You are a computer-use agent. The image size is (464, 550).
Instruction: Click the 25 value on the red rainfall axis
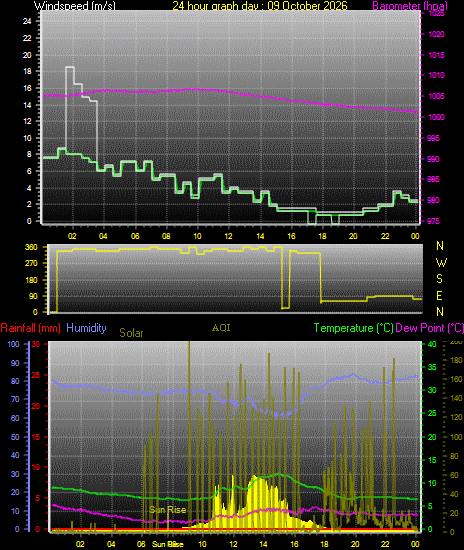coord(36,375)
